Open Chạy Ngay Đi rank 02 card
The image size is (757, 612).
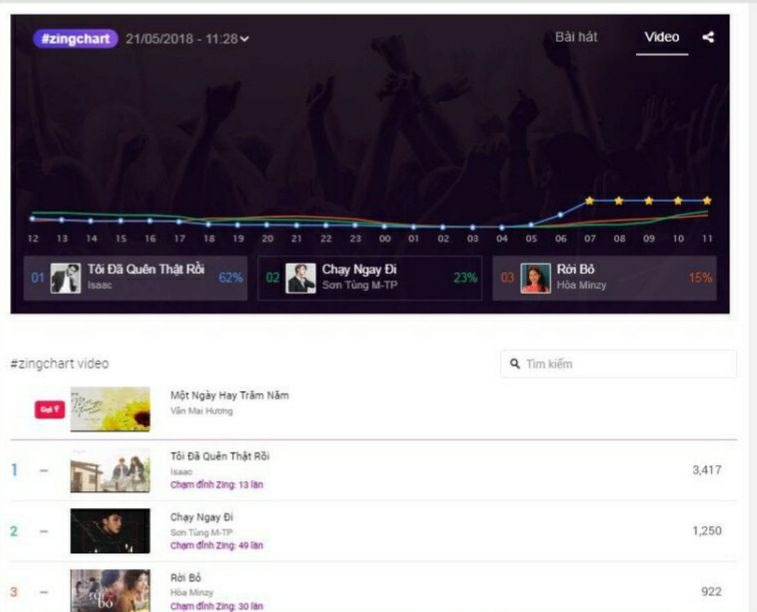[x=370, y=278]
